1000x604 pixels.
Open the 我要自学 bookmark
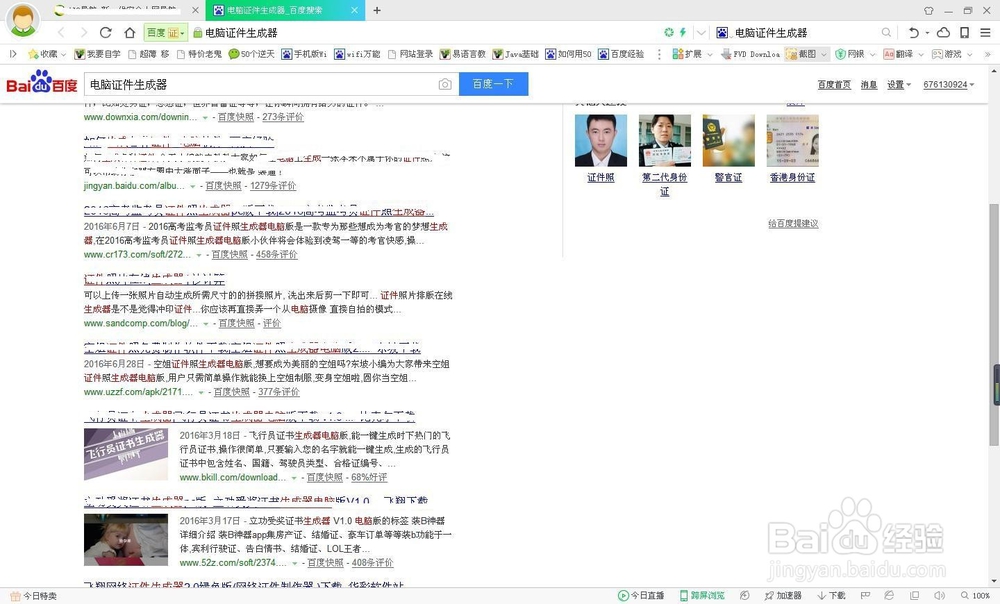[x=98, y=54]
